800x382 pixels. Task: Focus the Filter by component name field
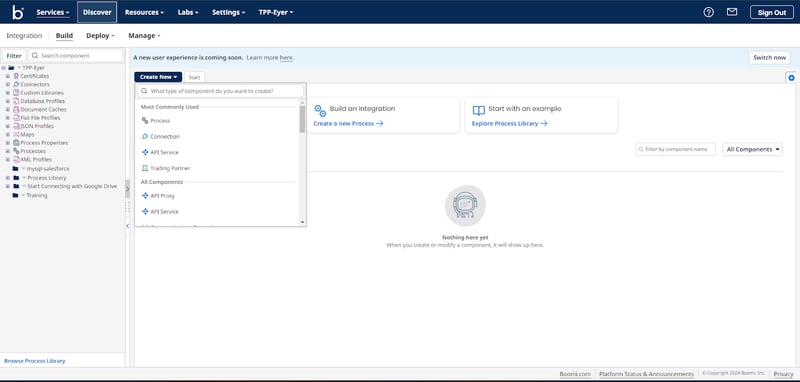(676, 149)
